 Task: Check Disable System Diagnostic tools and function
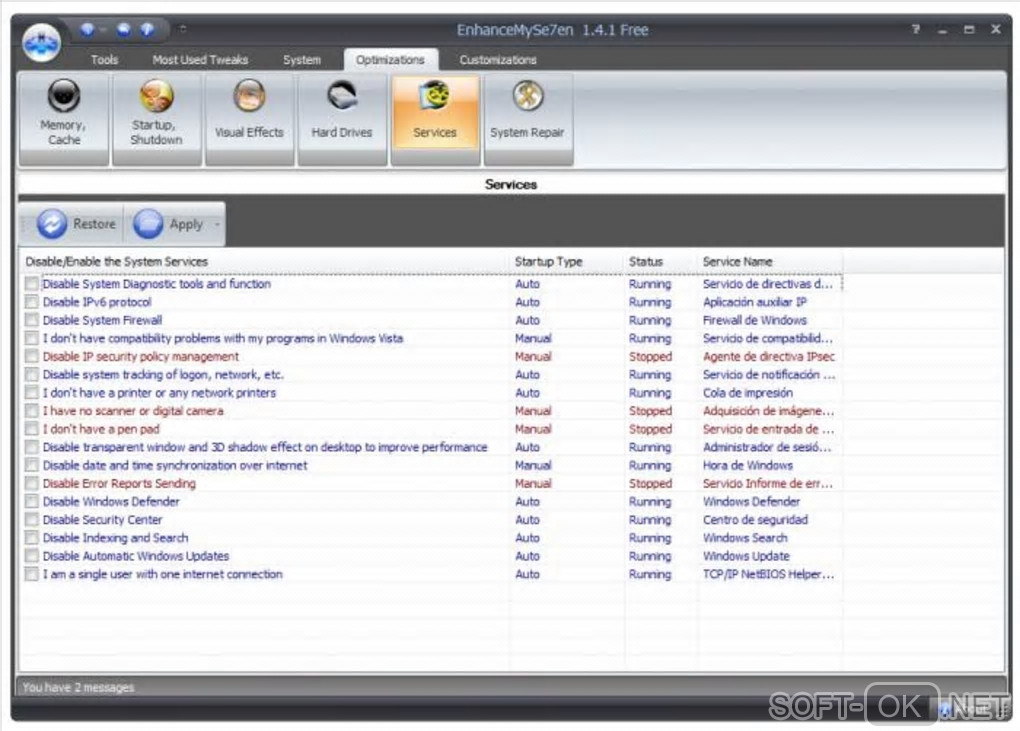pyautogui.click(x=31, y=284)
